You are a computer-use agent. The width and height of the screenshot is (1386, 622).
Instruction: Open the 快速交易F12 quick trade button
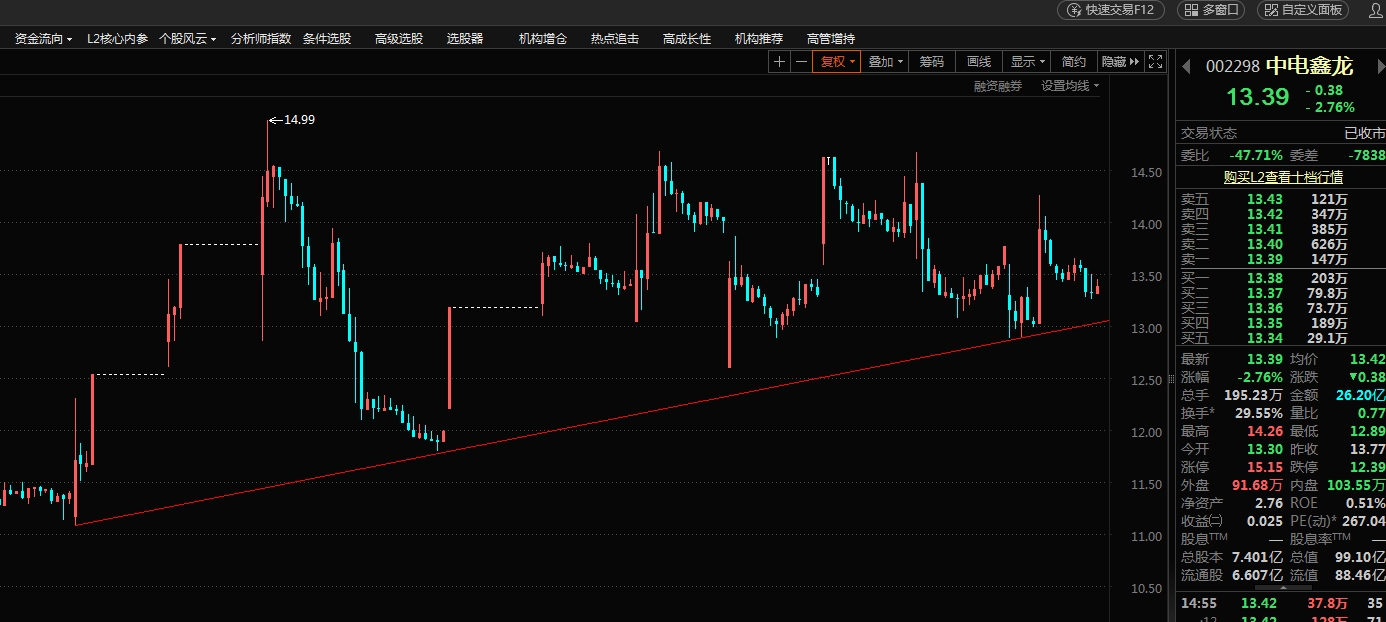(1111, 10)
